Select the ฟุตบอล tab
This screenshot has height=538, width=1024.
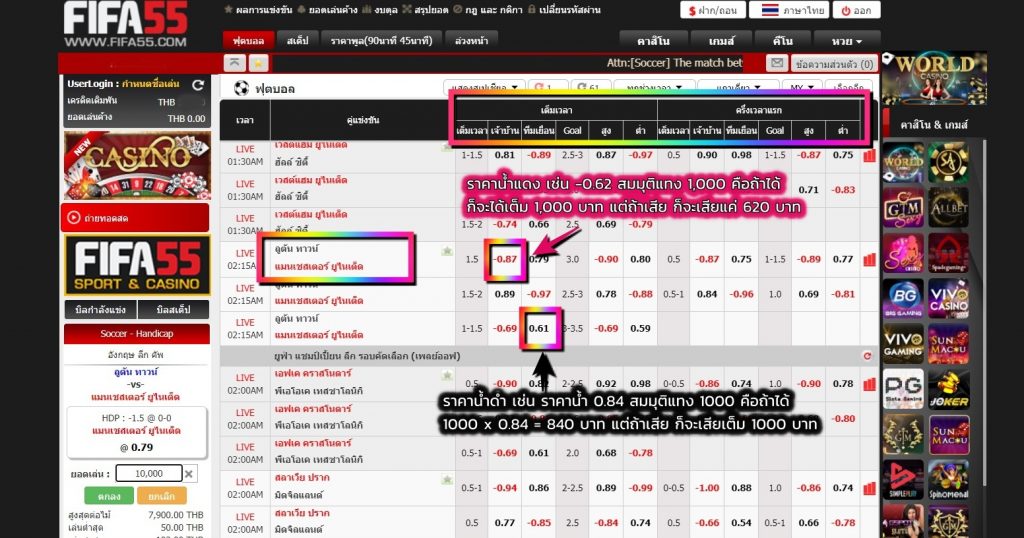click(x=248, y=40)
